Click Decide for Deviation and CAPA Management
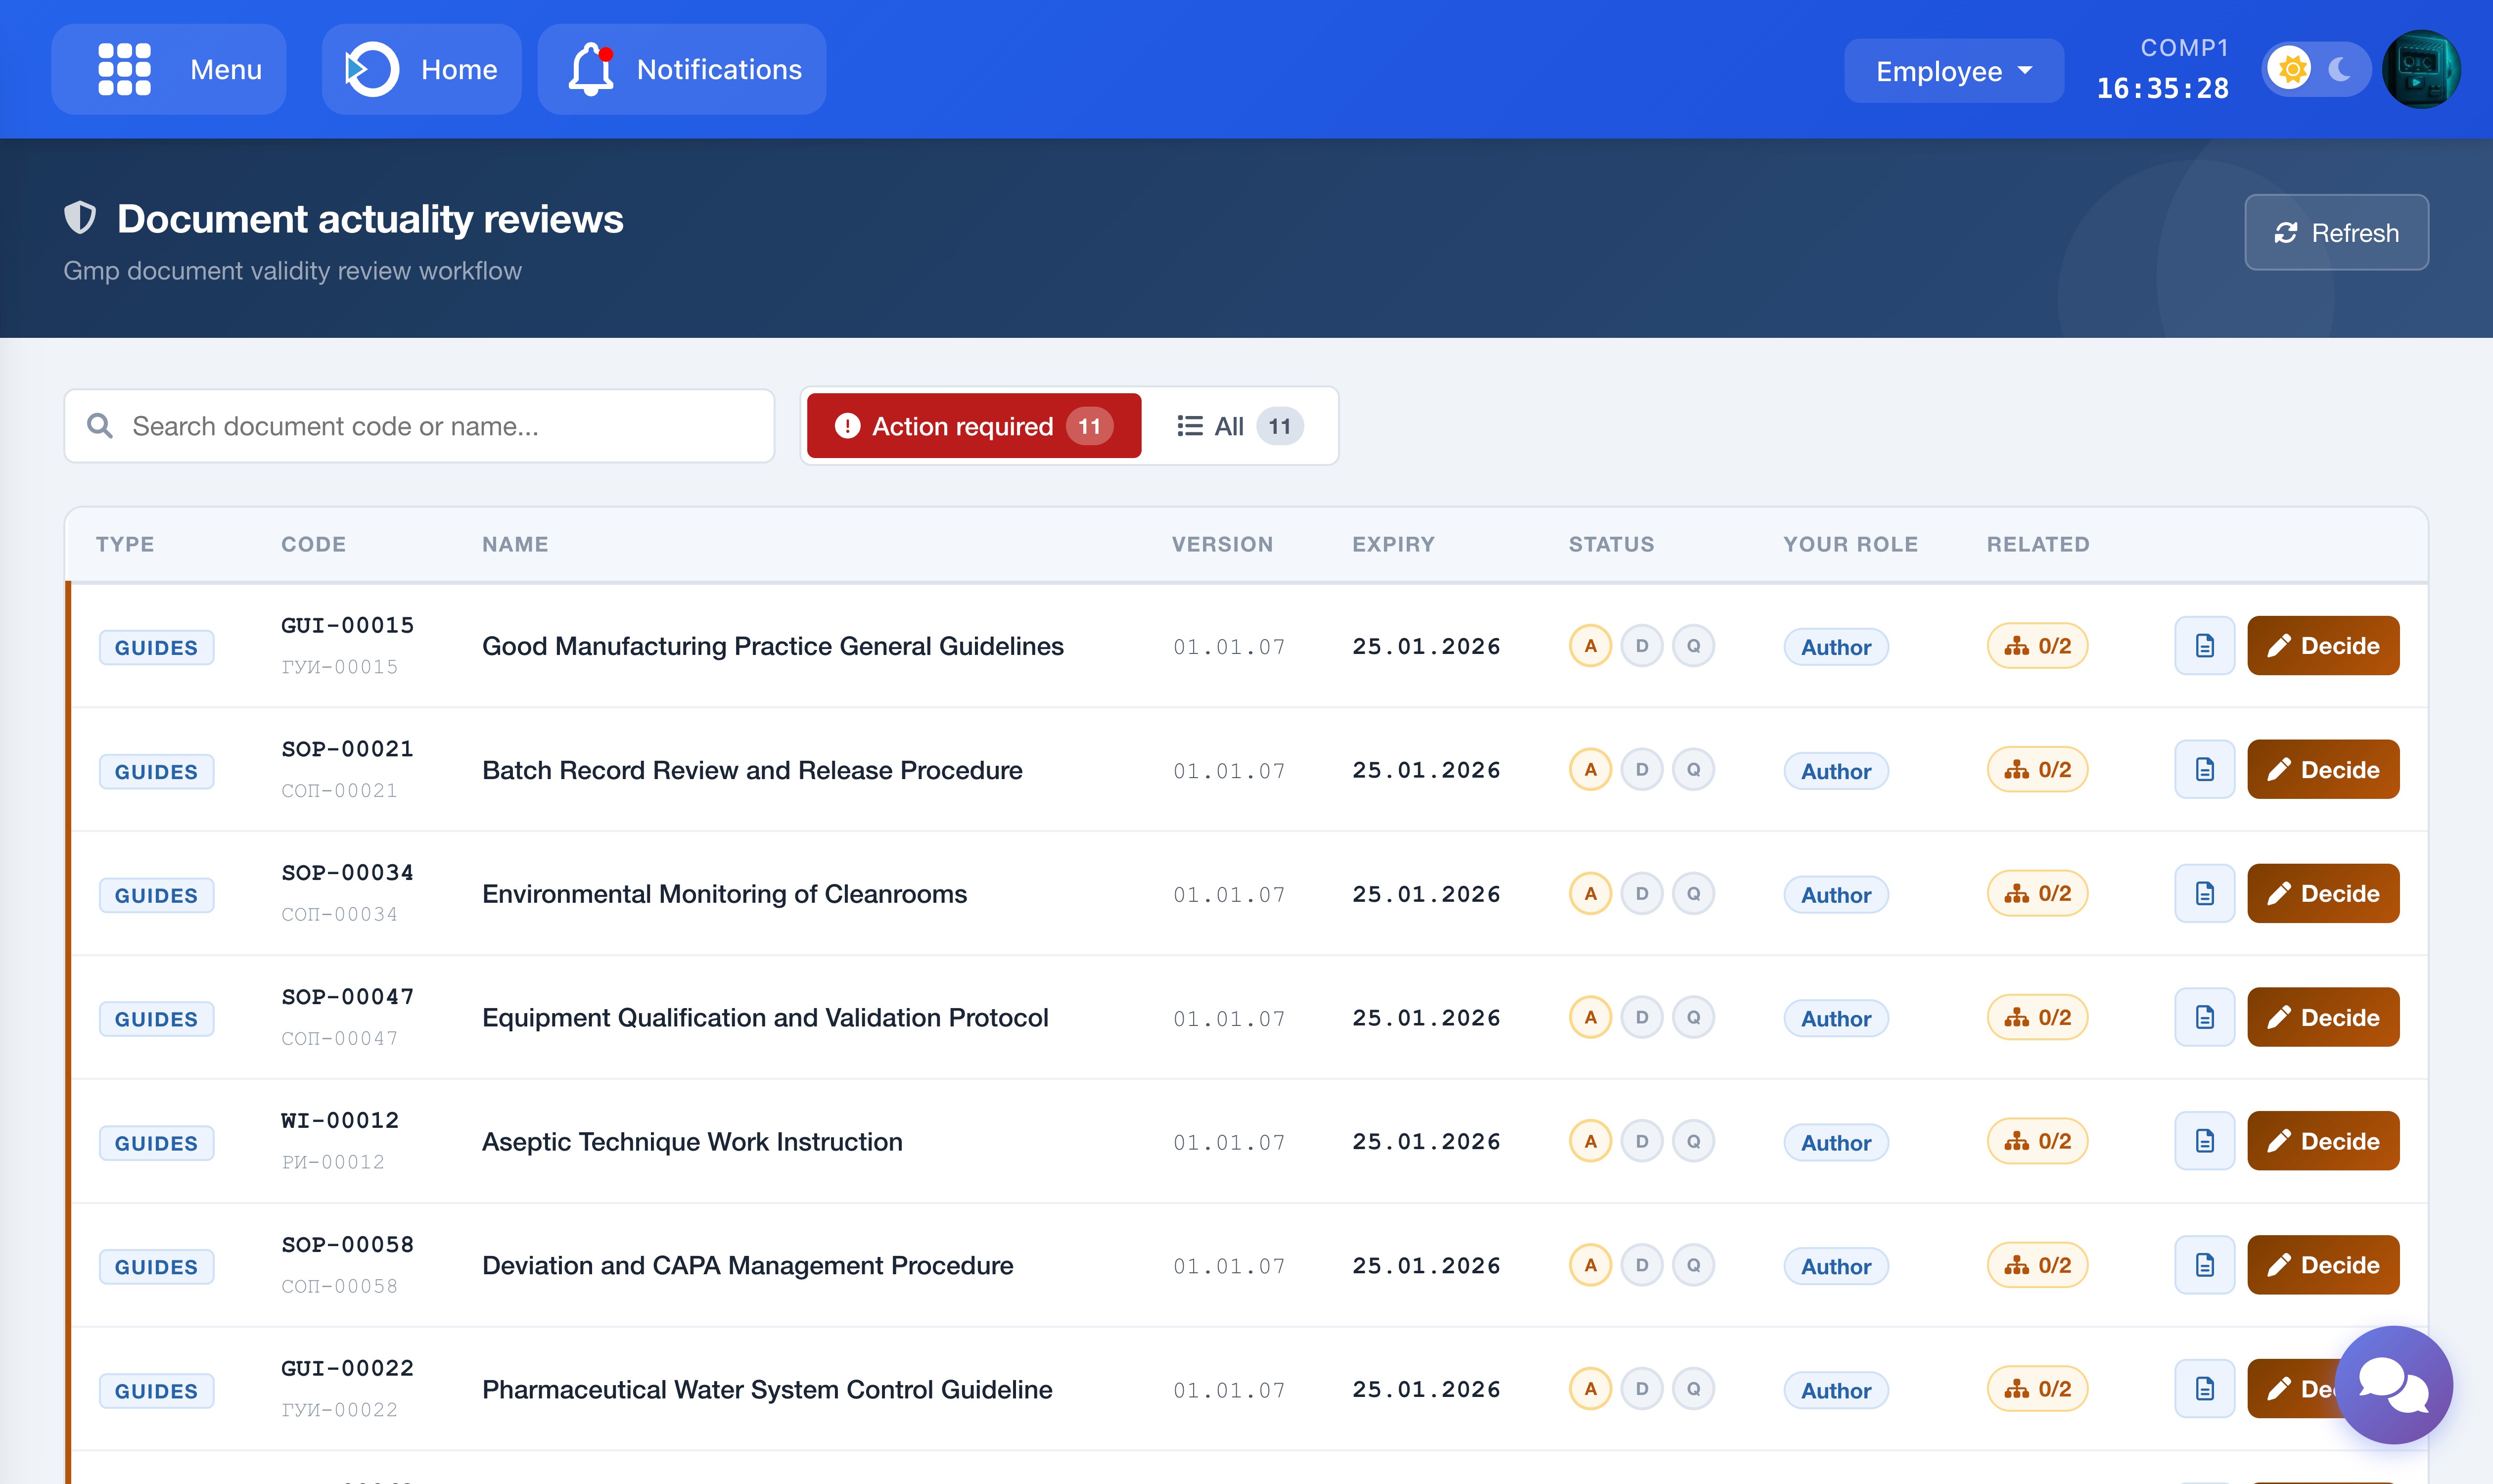 point(2322,1265)
